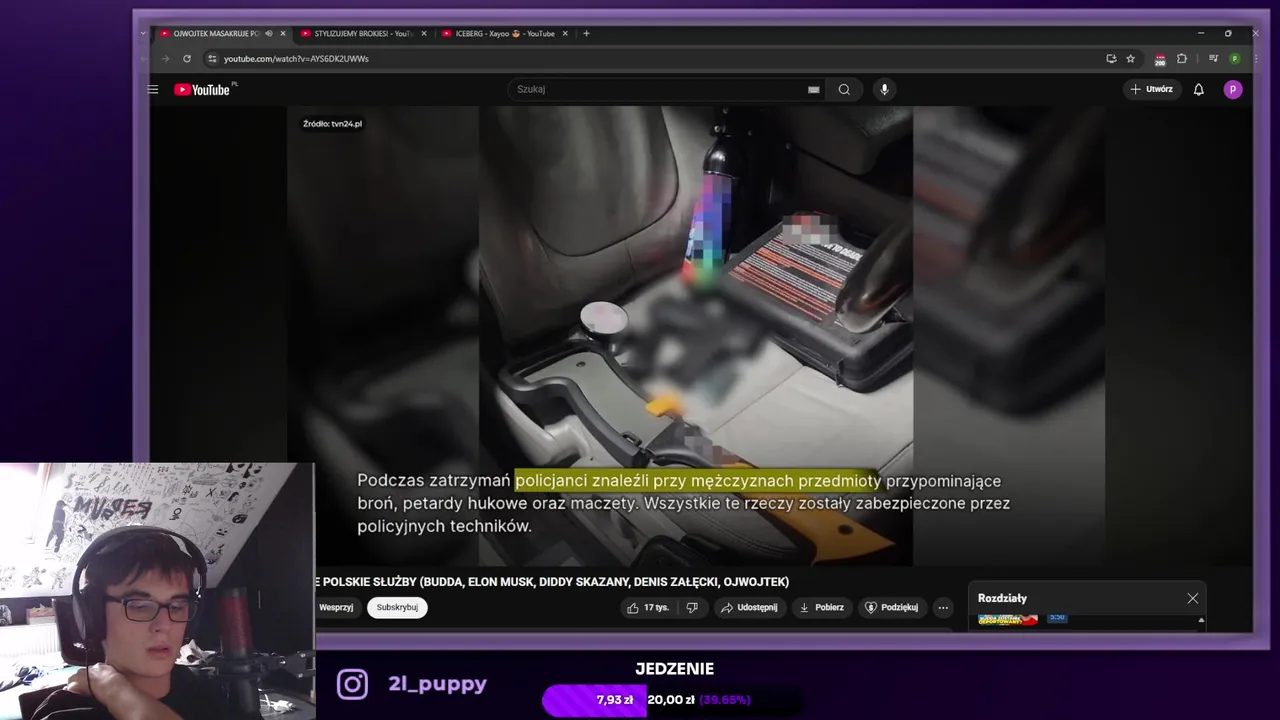Click the 2l_puppy Instagram handle on the overlay

click(438, 684)
